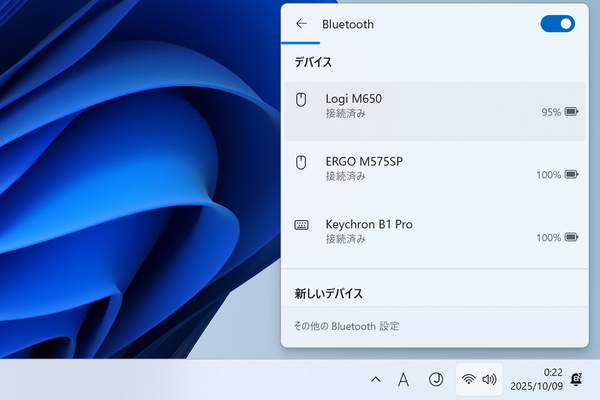Select the ERGO M575SP device name
The width and height of the screenshot is (600, 400).
coord(364,162)
